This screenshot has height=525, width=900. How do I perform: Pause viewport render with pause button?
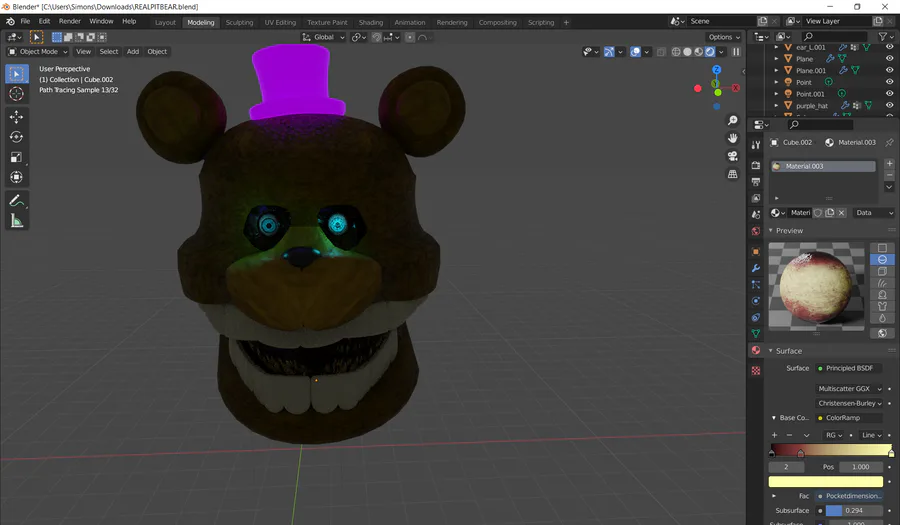click(x=736, y=52)
